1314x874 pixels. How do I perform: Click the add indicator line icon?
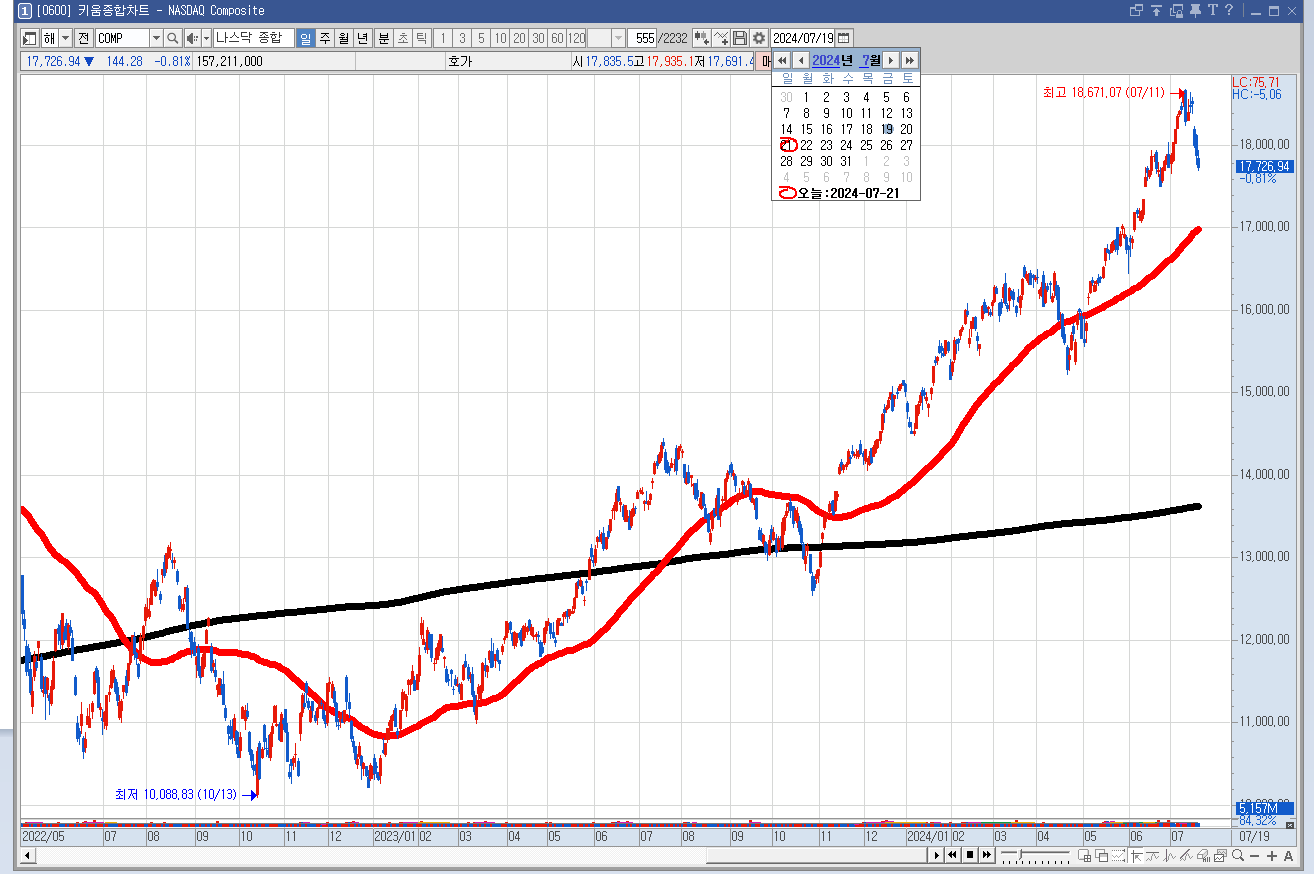(x=721, y=38)
